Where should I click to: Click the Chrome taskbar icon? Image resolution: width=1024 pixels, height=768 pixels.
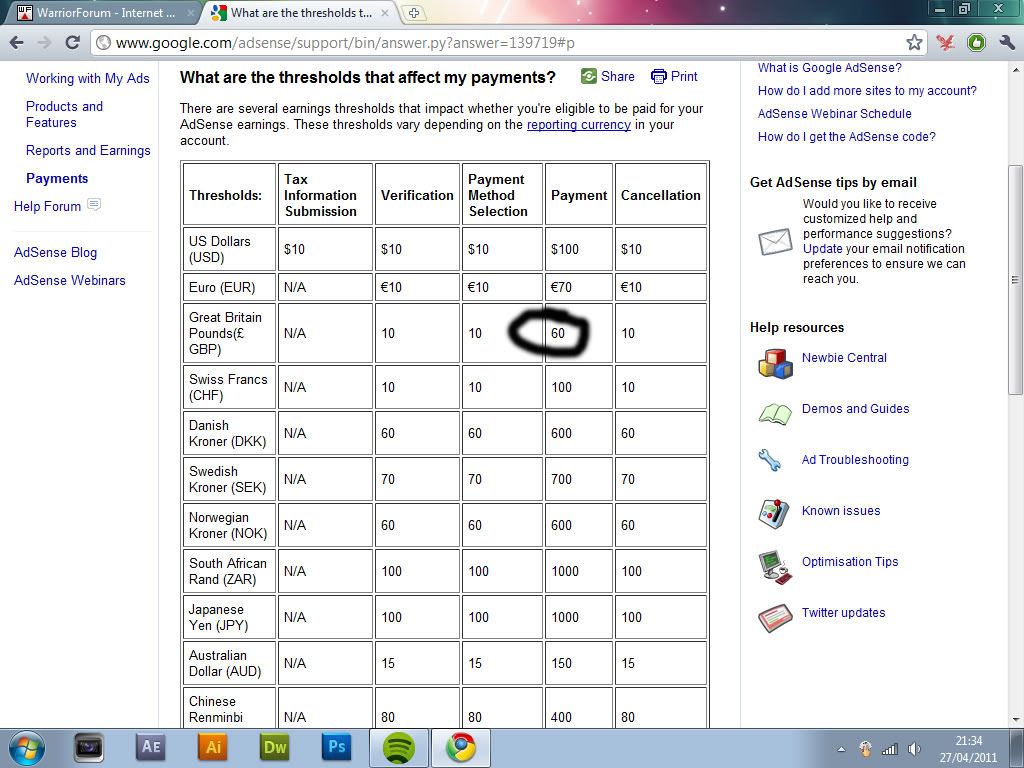460,748
